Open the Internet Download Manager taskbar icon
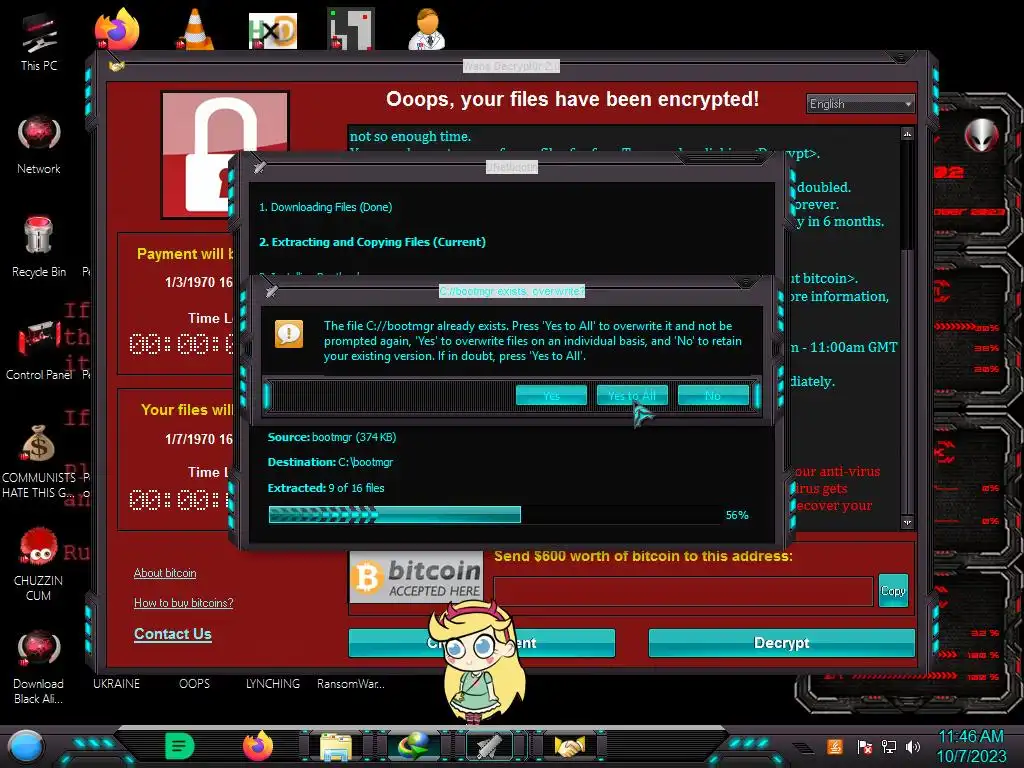 click(x=414, y=746)
